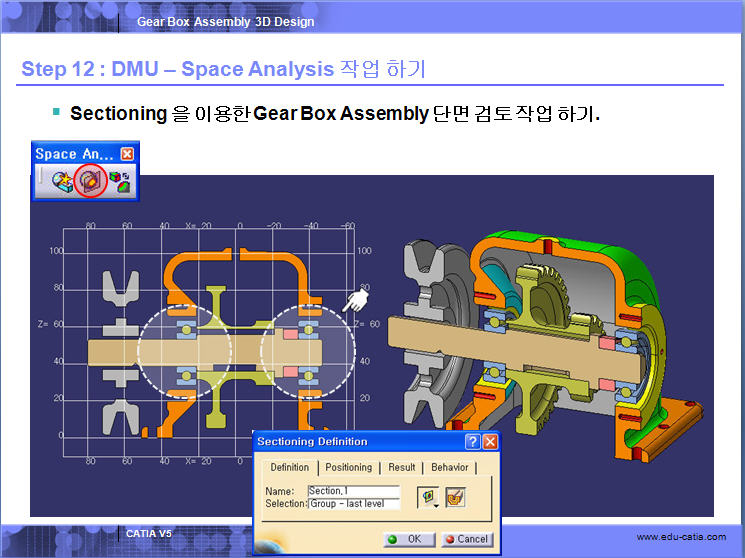
Task: Click the www.edu-catia.com link in footer
Action: (x=681, y=538)
